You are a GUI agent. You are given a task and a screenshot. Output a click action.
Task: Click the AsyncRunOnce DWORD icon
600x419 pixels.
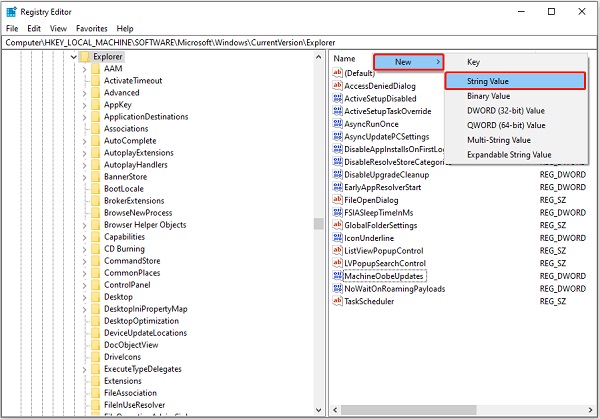pos(338,124)
